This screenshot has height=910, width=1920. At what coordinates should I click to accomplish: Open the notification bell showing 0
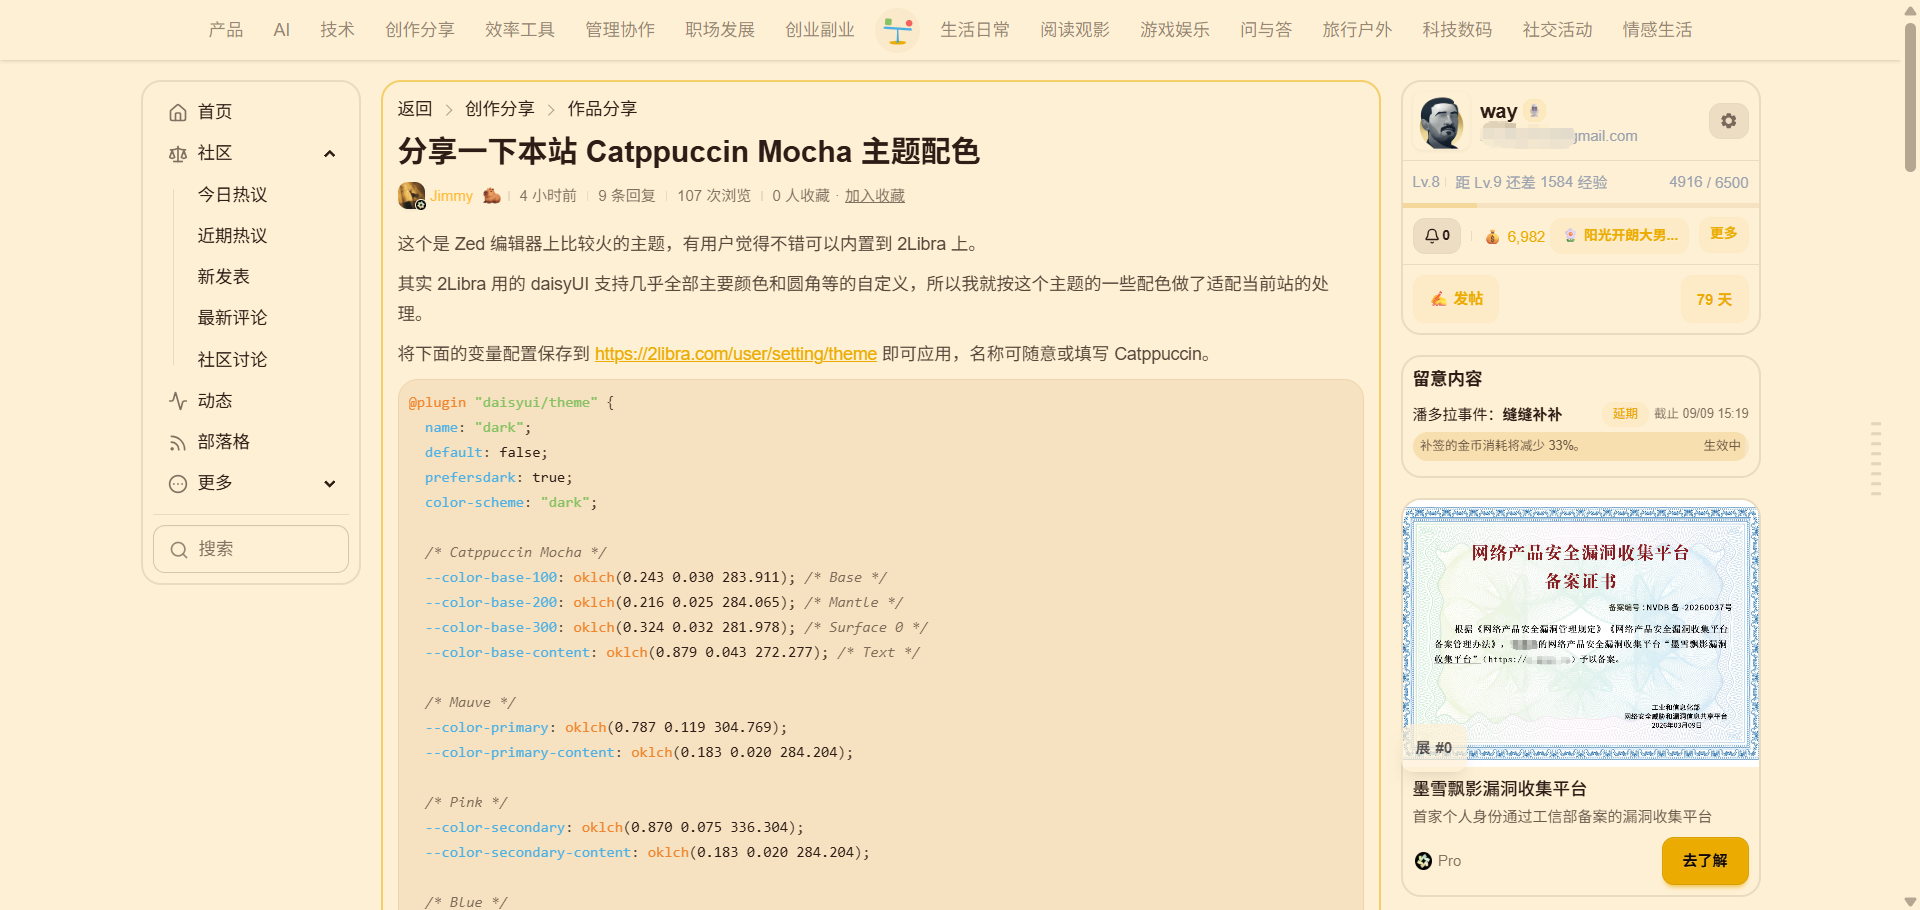tap(1437, 236)
